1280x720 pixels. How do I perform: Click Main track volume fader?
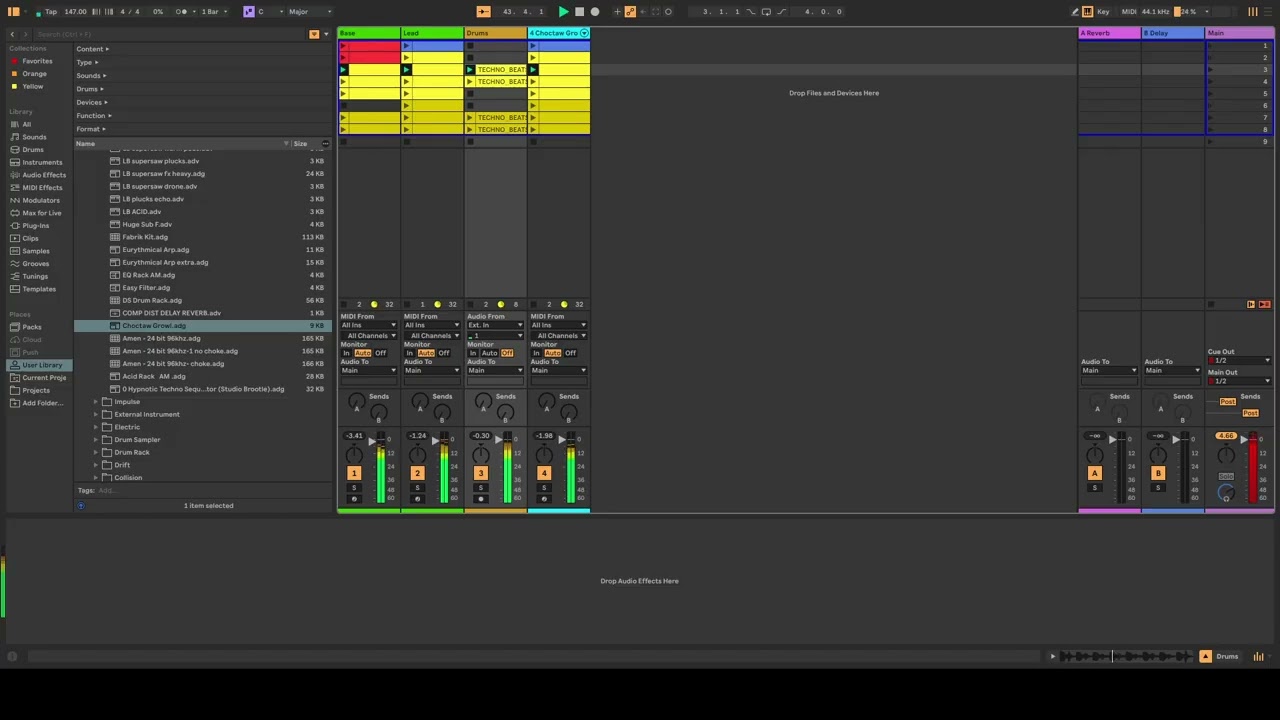[1244, 439]
